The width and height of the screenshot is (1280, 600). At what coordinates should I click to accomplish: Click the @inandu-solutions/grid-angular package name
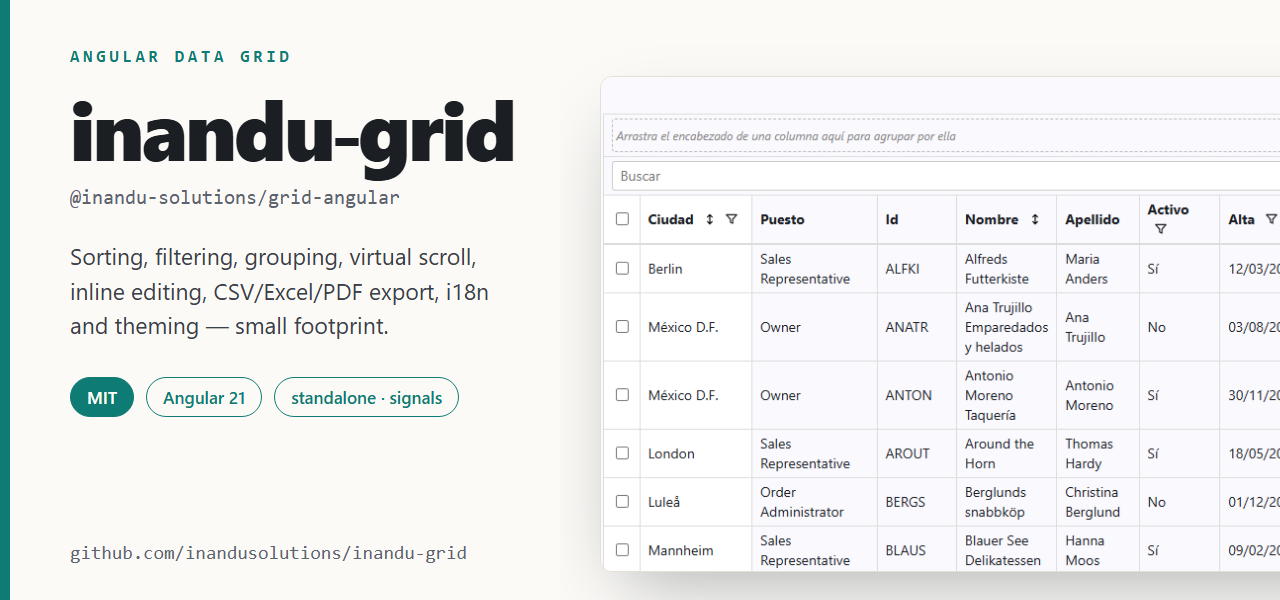(x=235, y=198)
